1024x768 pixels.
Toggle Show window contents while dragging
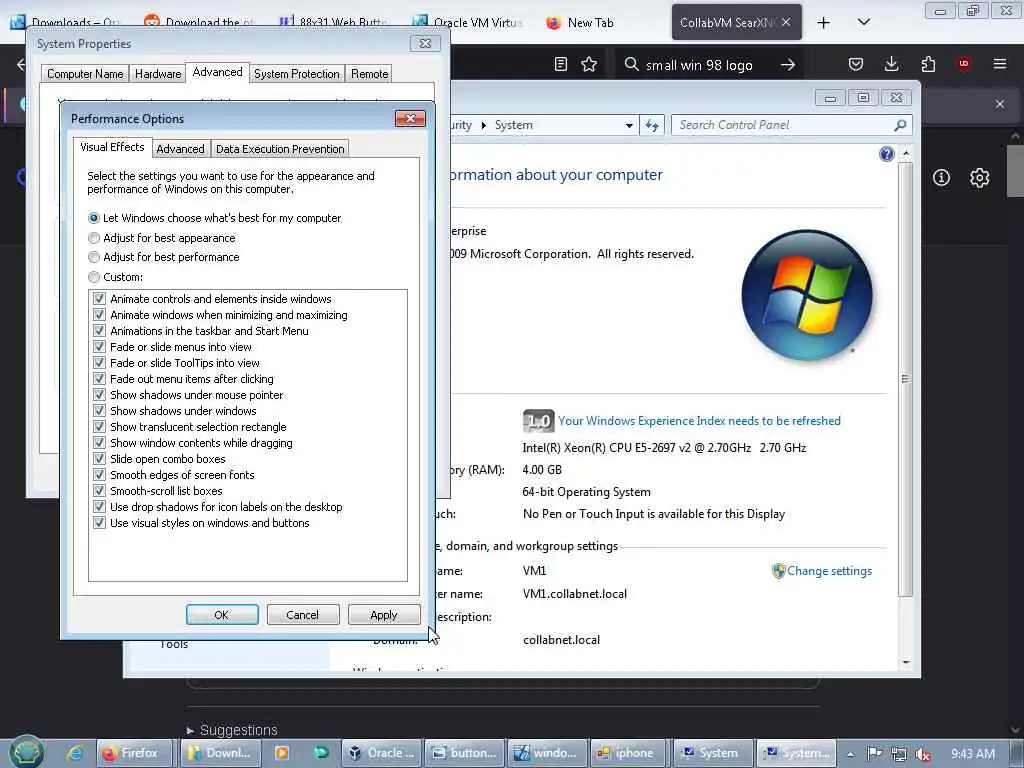pyautogui.click(x=99, y=443)
